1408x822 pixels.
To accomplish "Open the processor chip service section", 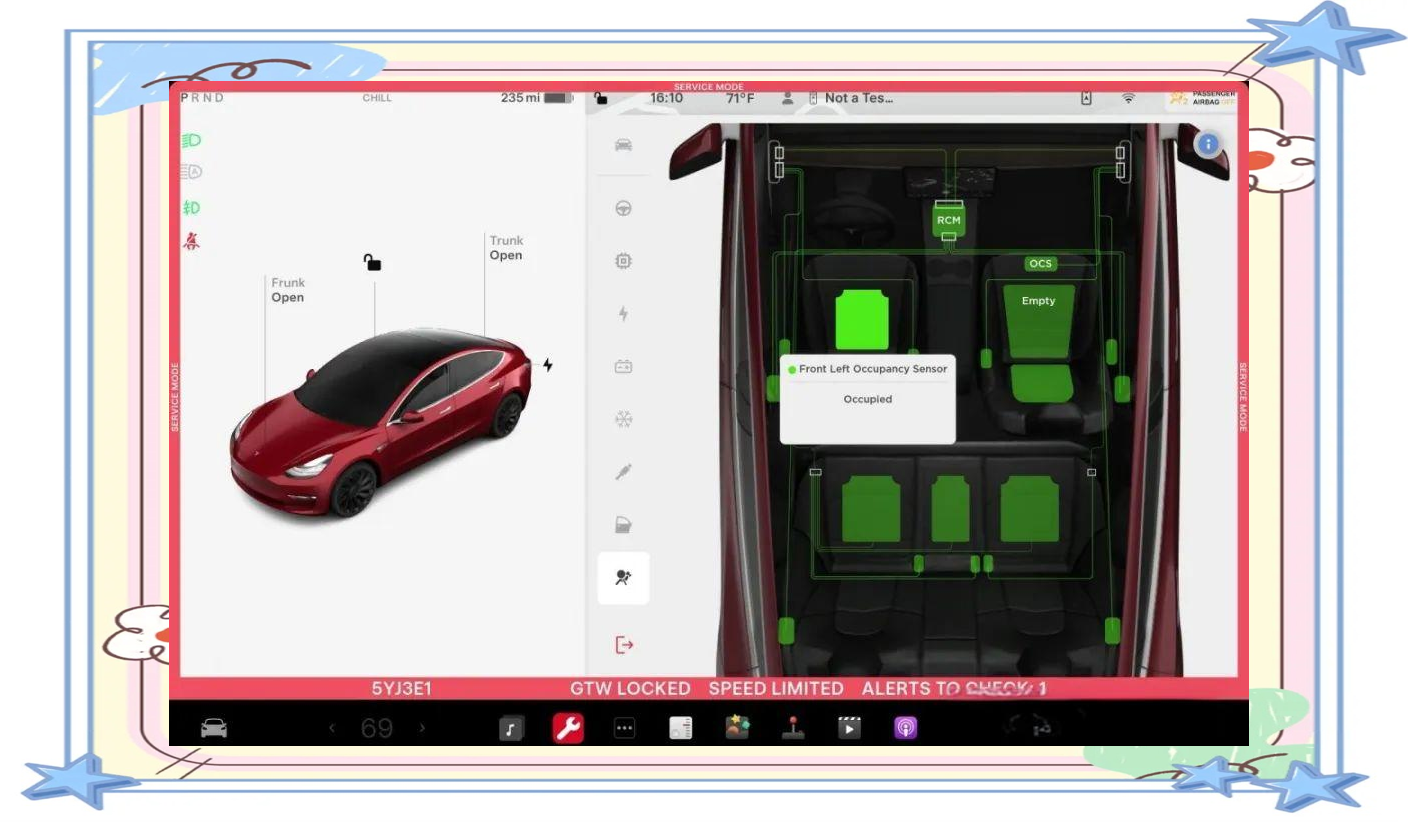I will pos(623,261).
